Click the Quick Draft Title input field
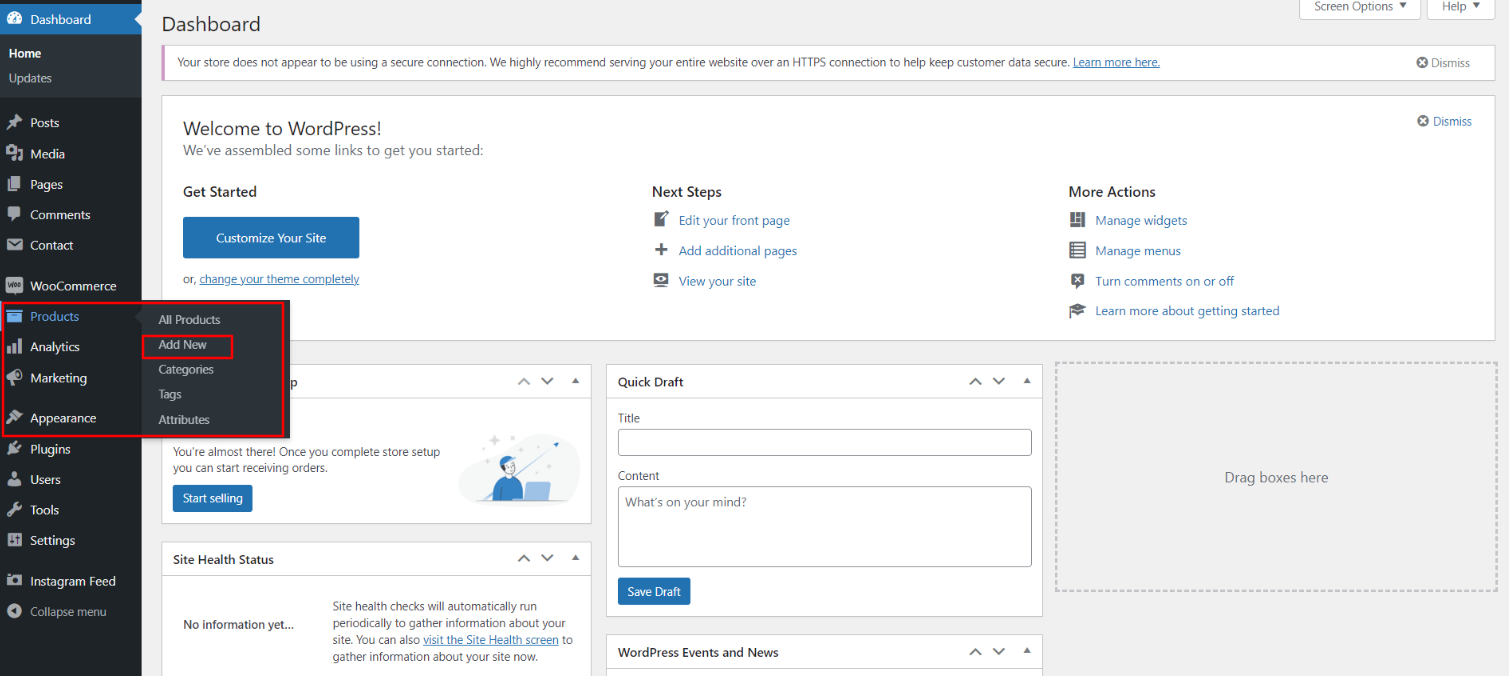Image resolution: width=1509 pixels, height=676 pixels. (x=824, y=442)
